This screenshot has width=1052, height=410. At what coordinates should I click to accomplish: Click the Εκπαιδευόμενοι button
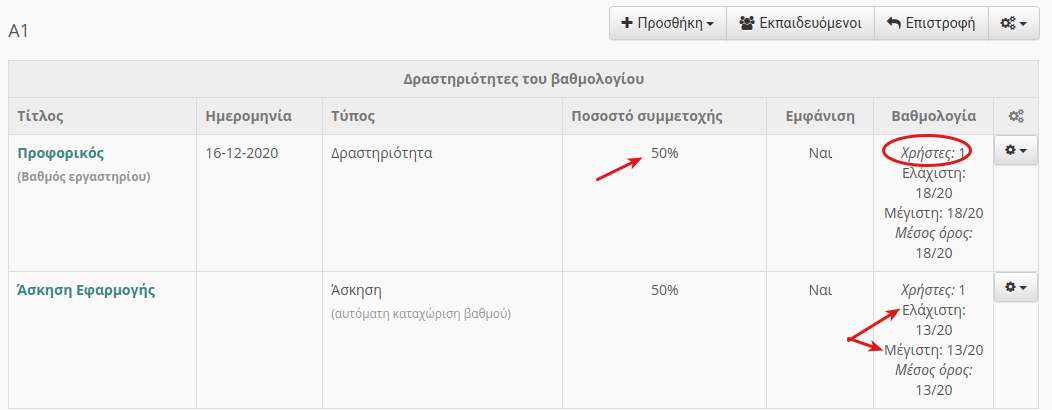point(800,23)
